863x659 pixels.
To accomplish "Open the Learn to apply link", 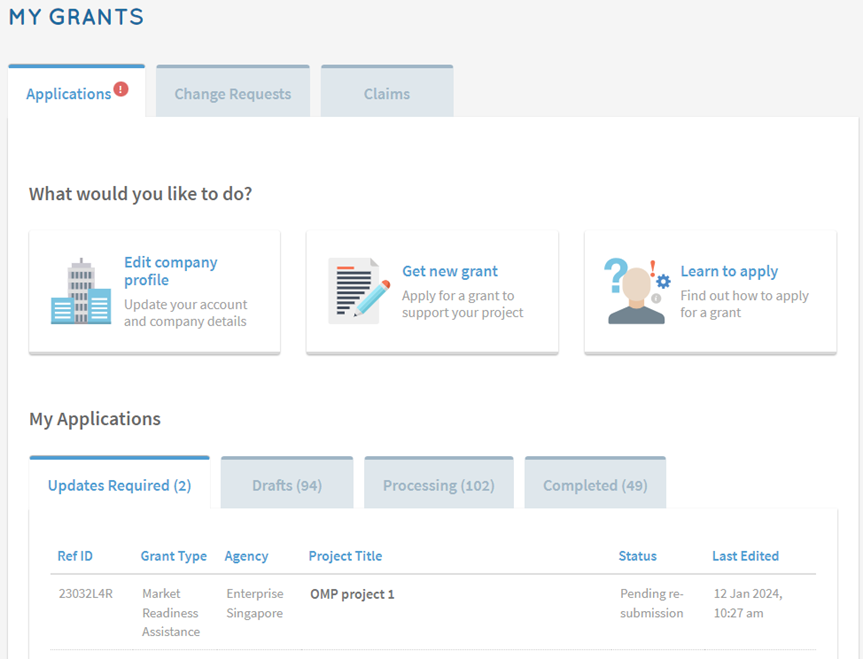I will [728, 271].
